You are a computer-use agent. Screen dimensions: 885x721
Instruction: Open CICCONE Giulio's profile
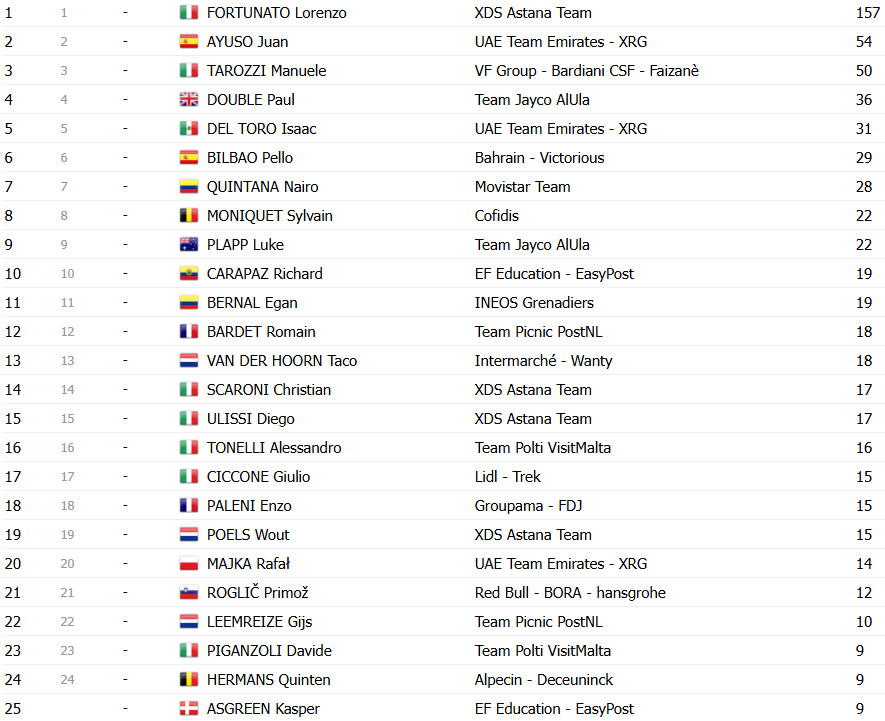pos(258,477)
